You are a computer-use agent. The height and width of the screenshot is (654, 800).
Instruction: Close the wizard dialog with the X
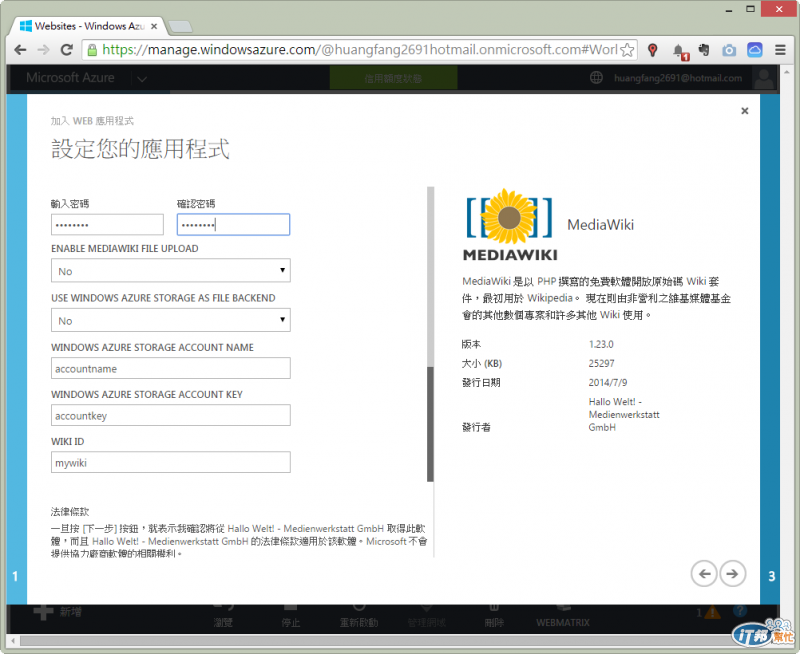(x=744, y=111)
